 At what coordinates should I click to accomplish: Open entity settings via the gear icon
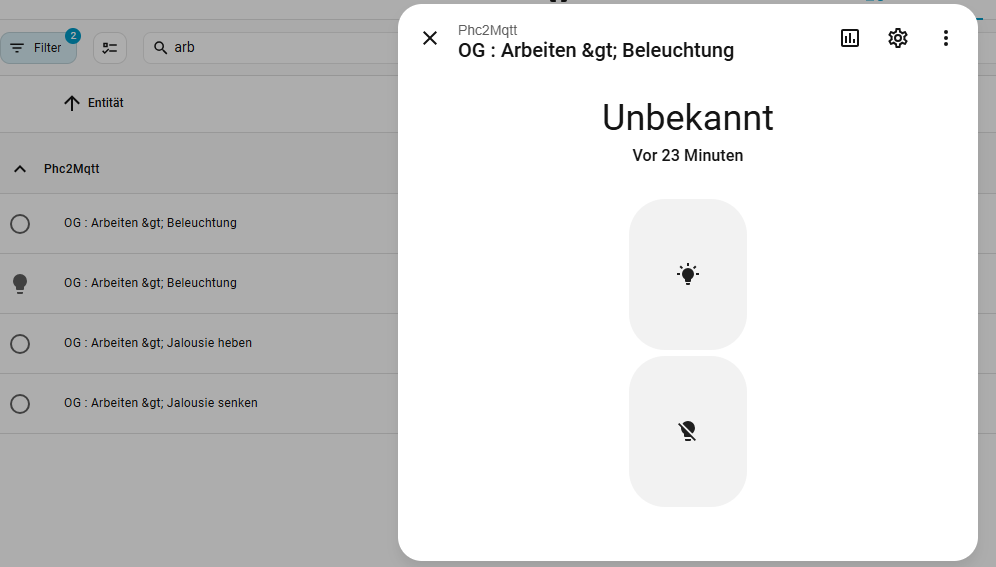point(898,38)
